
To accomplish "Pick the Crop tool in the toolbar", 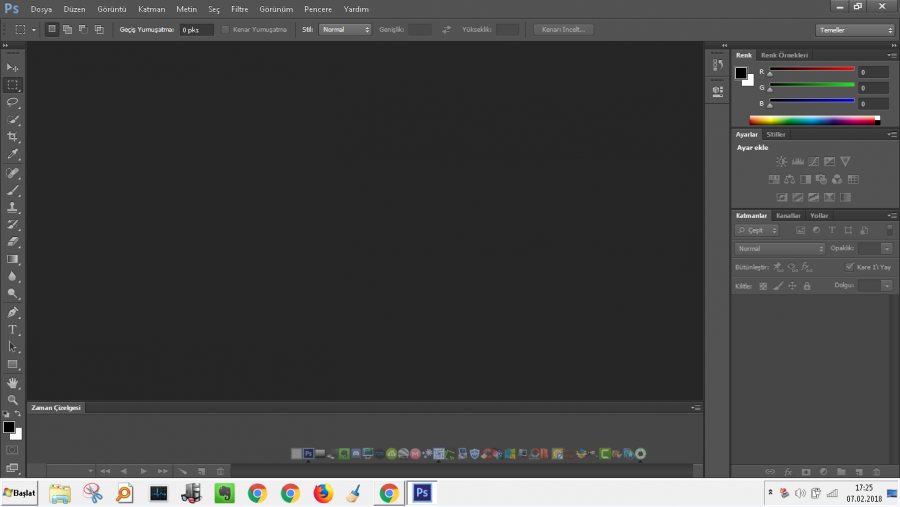I will point(13,137).
